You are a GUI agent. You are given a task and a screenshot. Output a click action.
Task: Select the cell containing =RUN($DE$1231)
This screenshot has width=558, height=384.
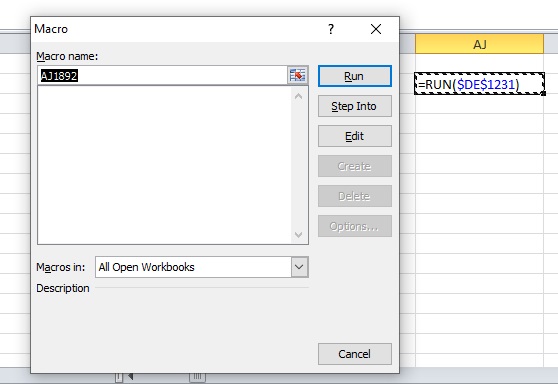[479, 84]
